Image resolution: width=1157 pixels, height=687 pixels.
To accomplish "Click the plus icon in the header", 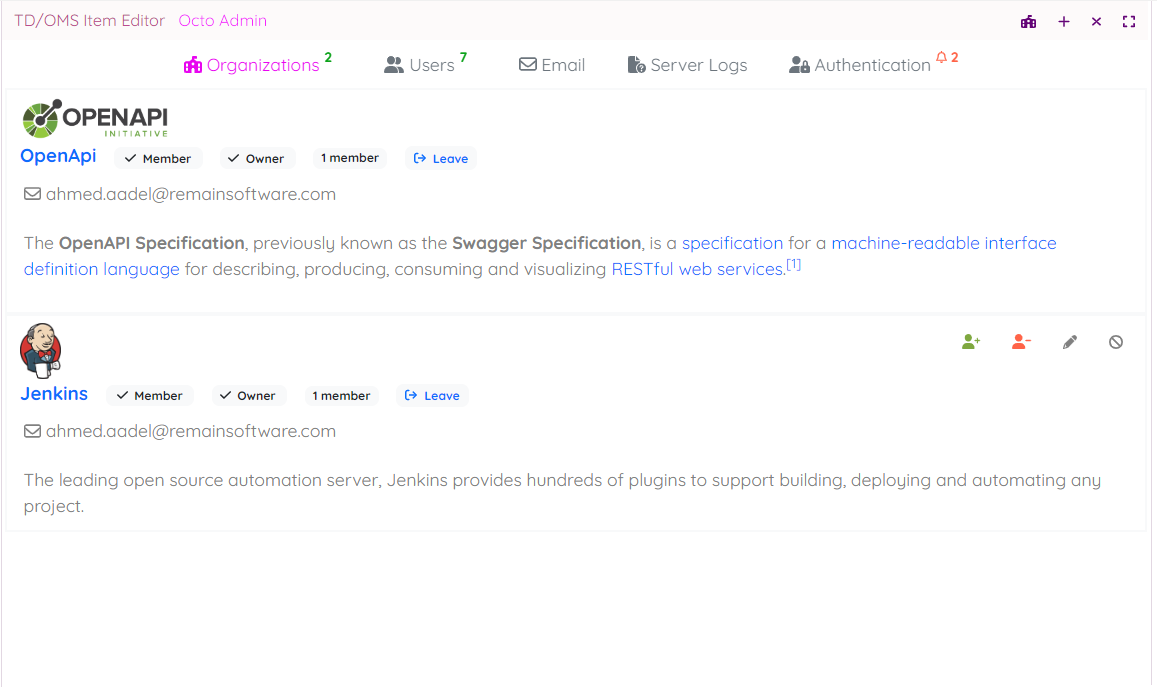I will click(x=1064, y=21).
